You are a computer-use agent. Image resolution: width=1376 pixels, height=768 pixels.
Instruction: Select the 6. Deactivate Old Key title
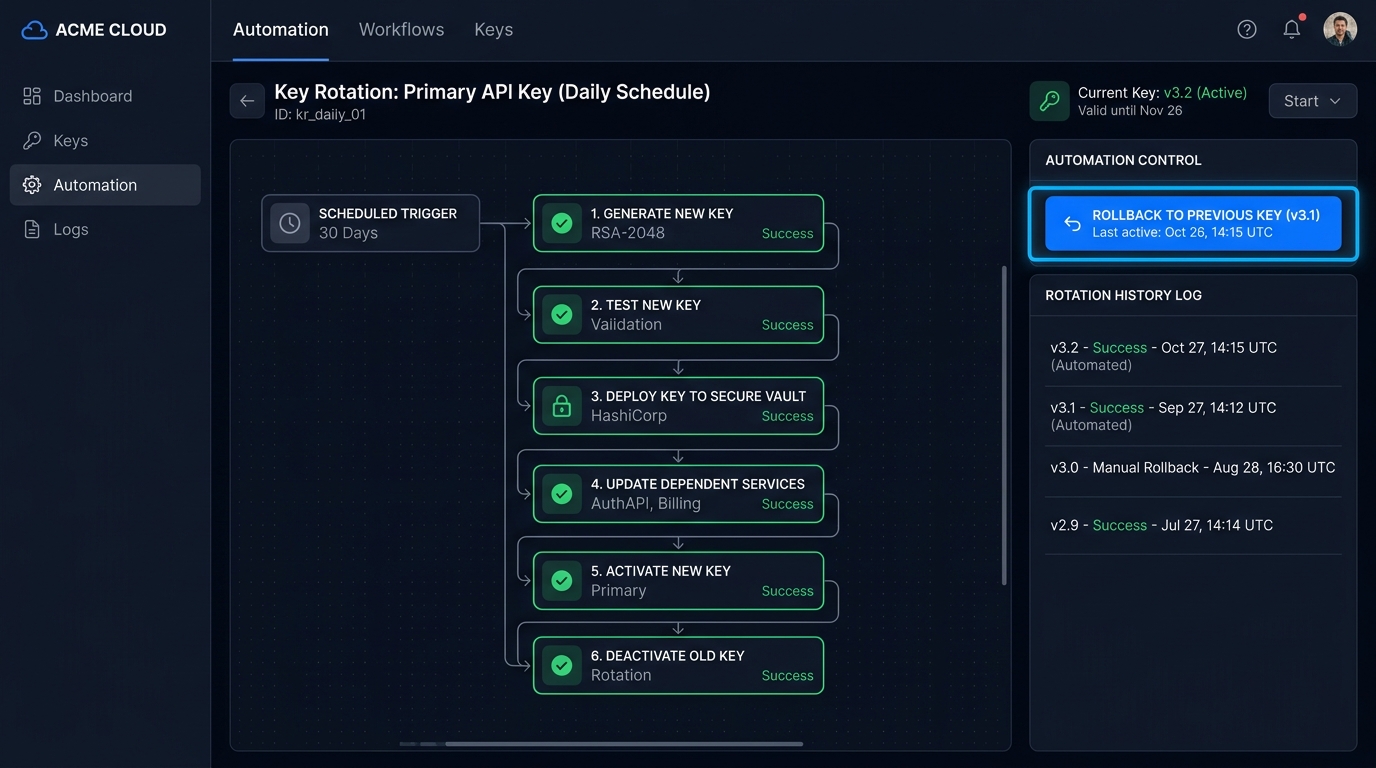668,656
